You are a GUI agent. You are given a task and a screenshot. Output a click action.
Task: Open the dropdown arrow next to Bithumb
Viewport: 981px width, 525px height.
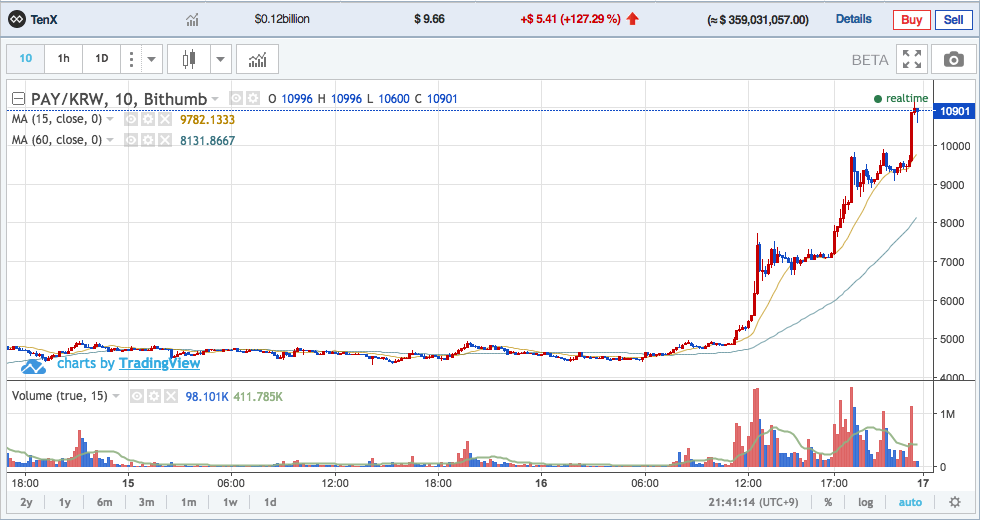point(215,99)
